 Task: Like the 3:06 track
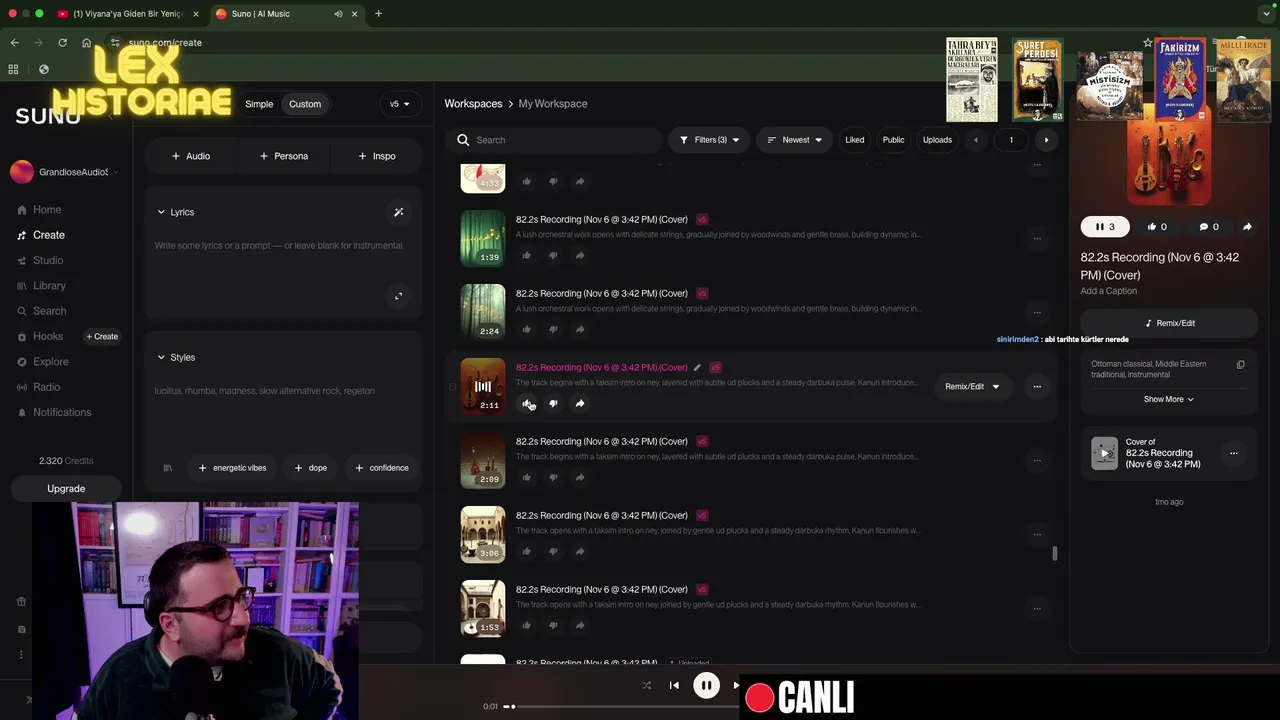(527, 551)
